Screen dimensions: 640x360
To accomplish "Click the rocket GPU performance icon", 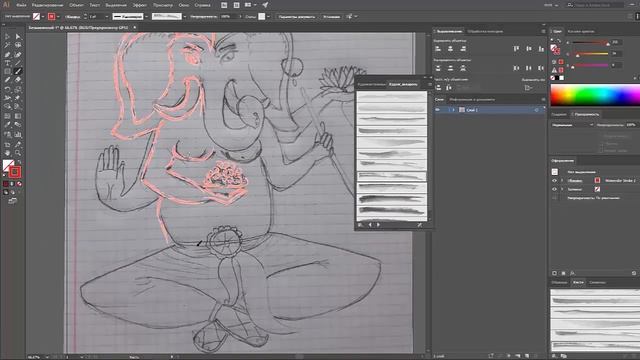I will 265,5.
